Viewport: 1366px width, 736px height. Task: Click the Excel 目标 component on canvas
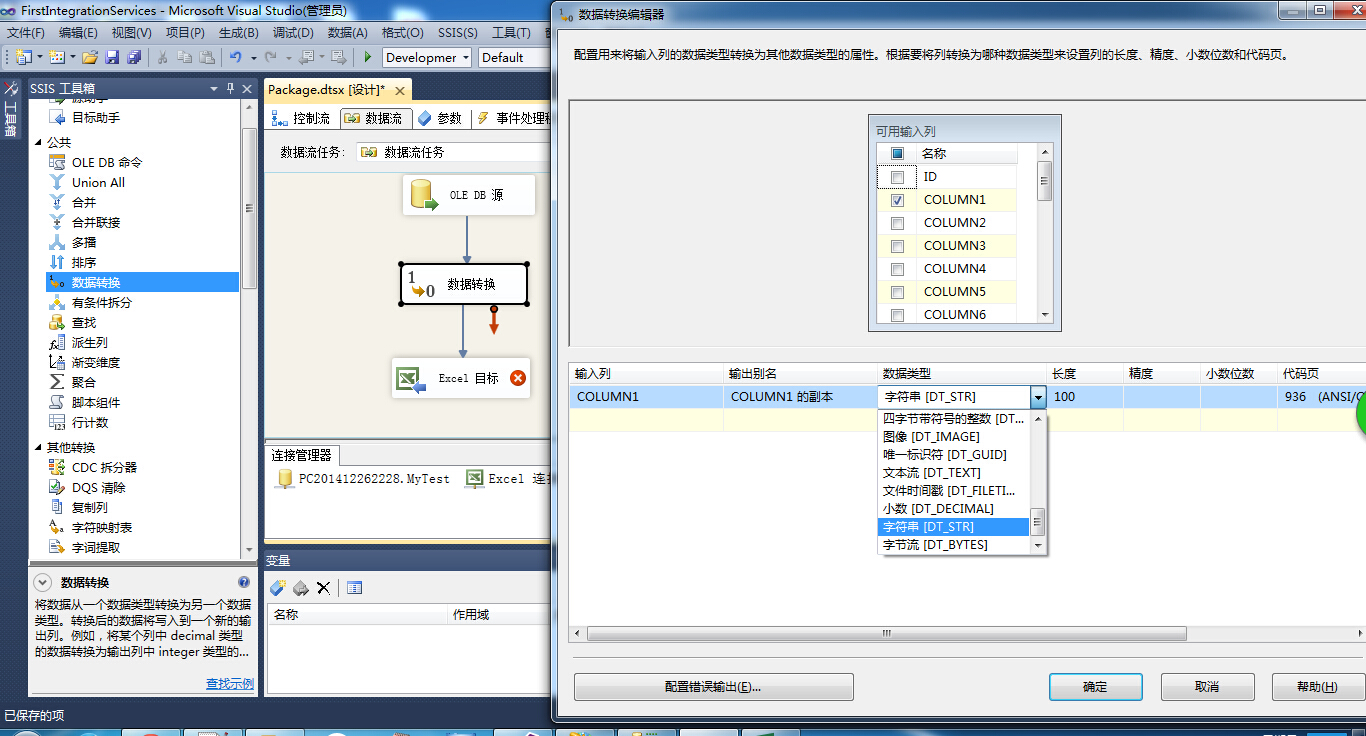461,378
